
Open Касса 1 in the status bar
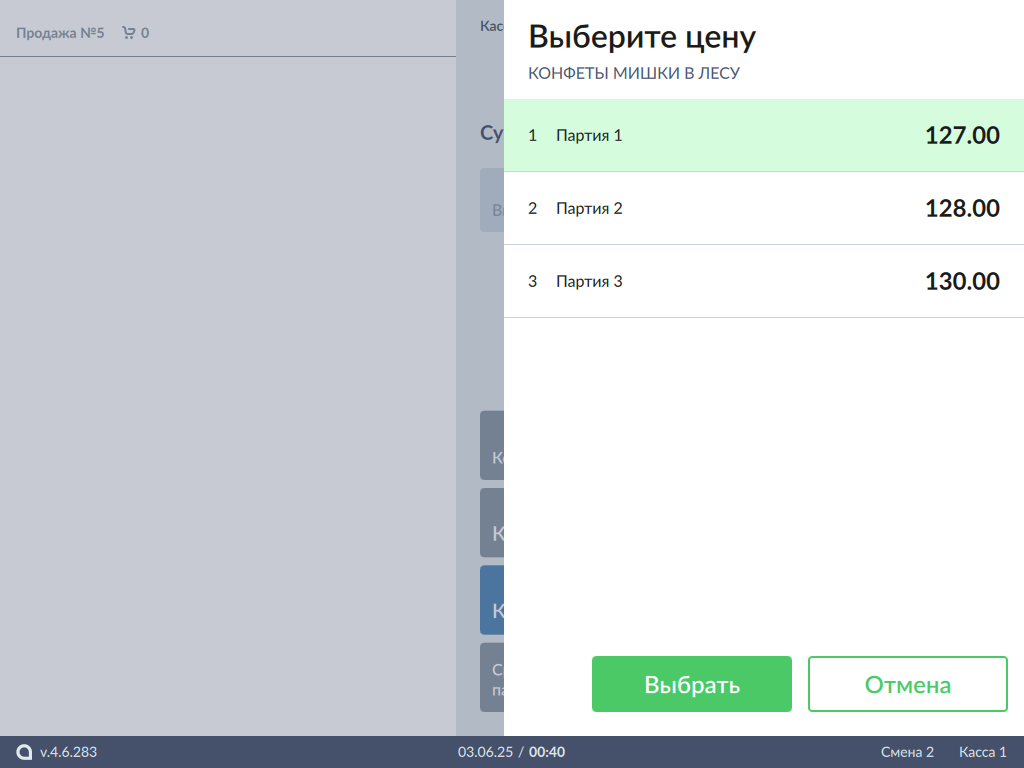[x=982, y=752]
